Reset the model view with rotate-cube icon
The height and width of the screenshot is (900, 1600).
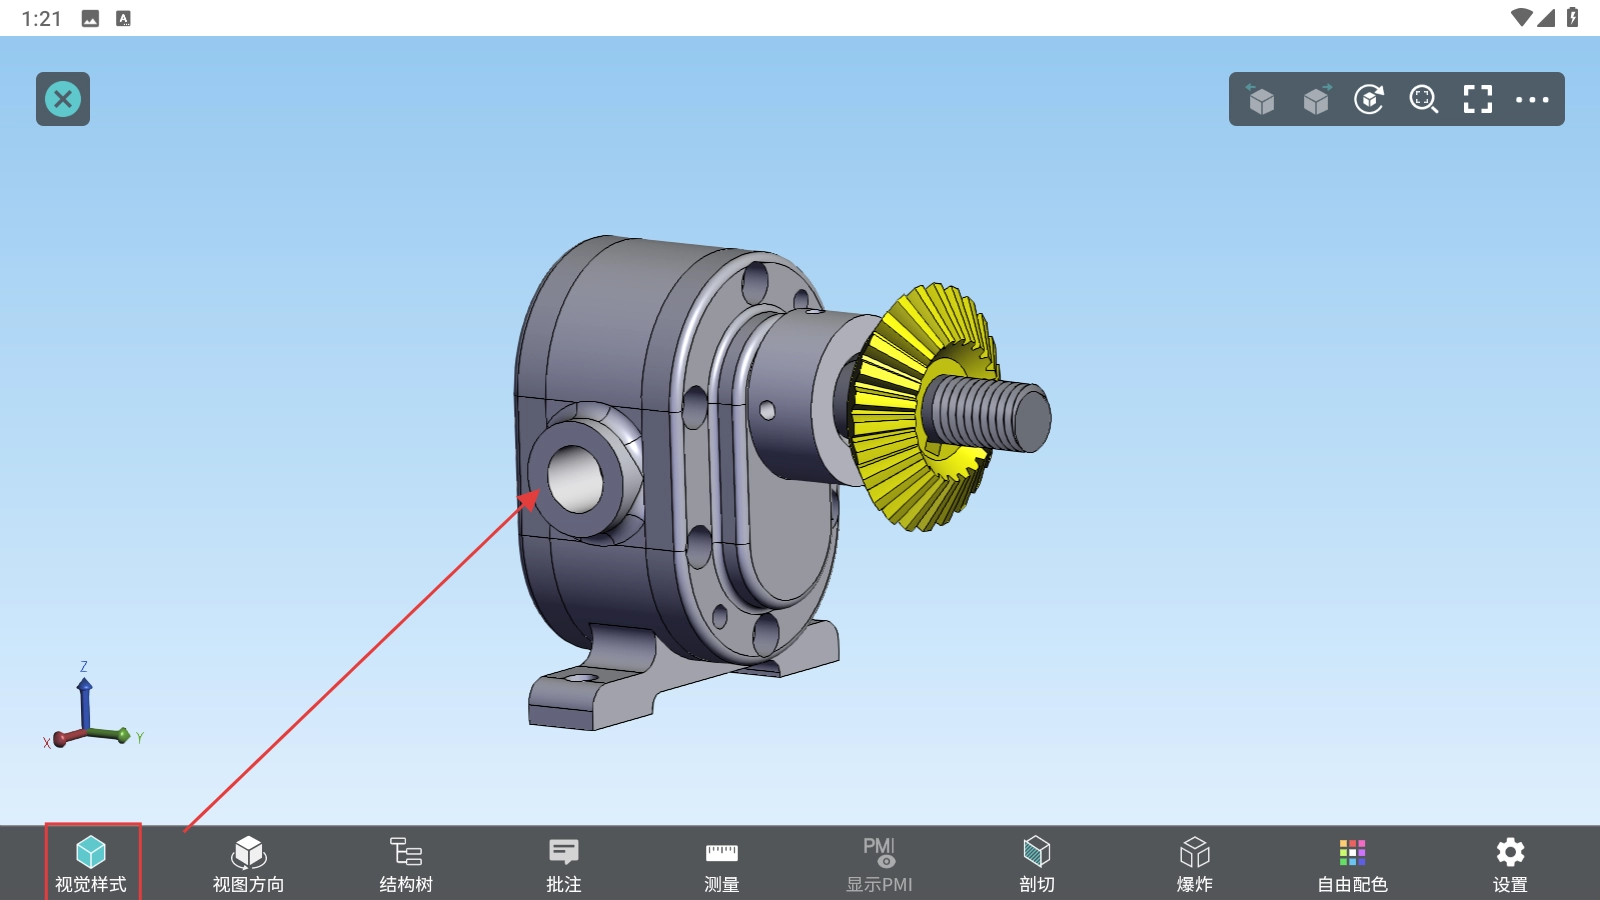tap(1369, 99)
